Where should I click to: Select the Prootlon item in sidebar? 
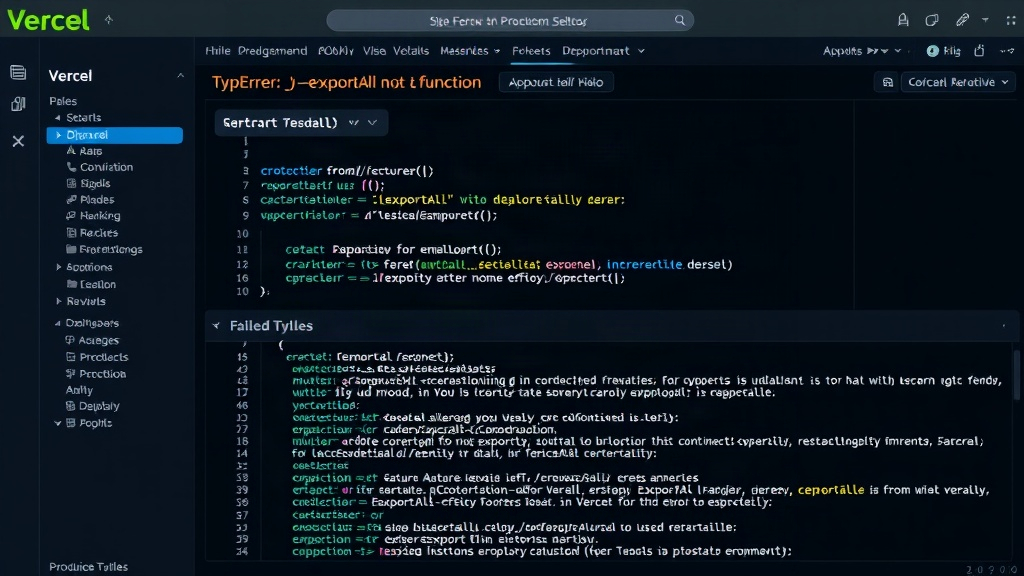[96, 374]
